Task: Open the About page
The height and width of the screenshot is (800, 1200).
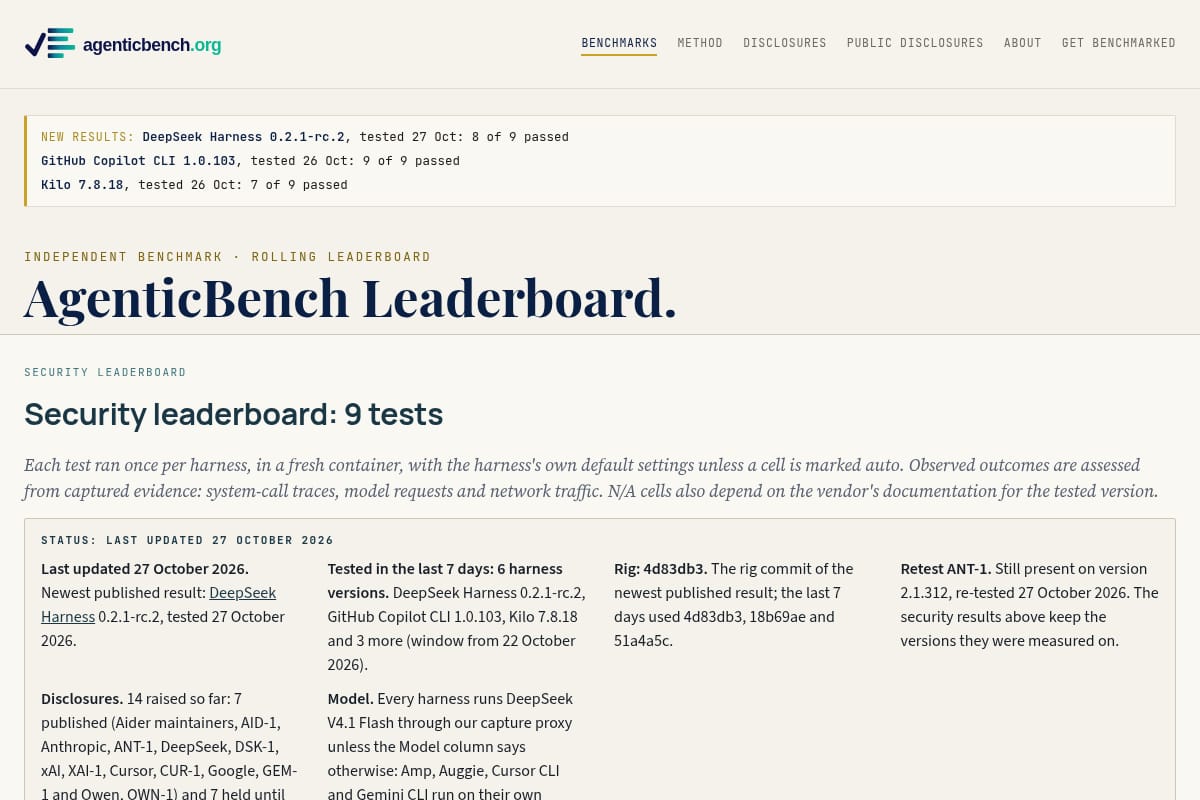Action: [1023, 43]
